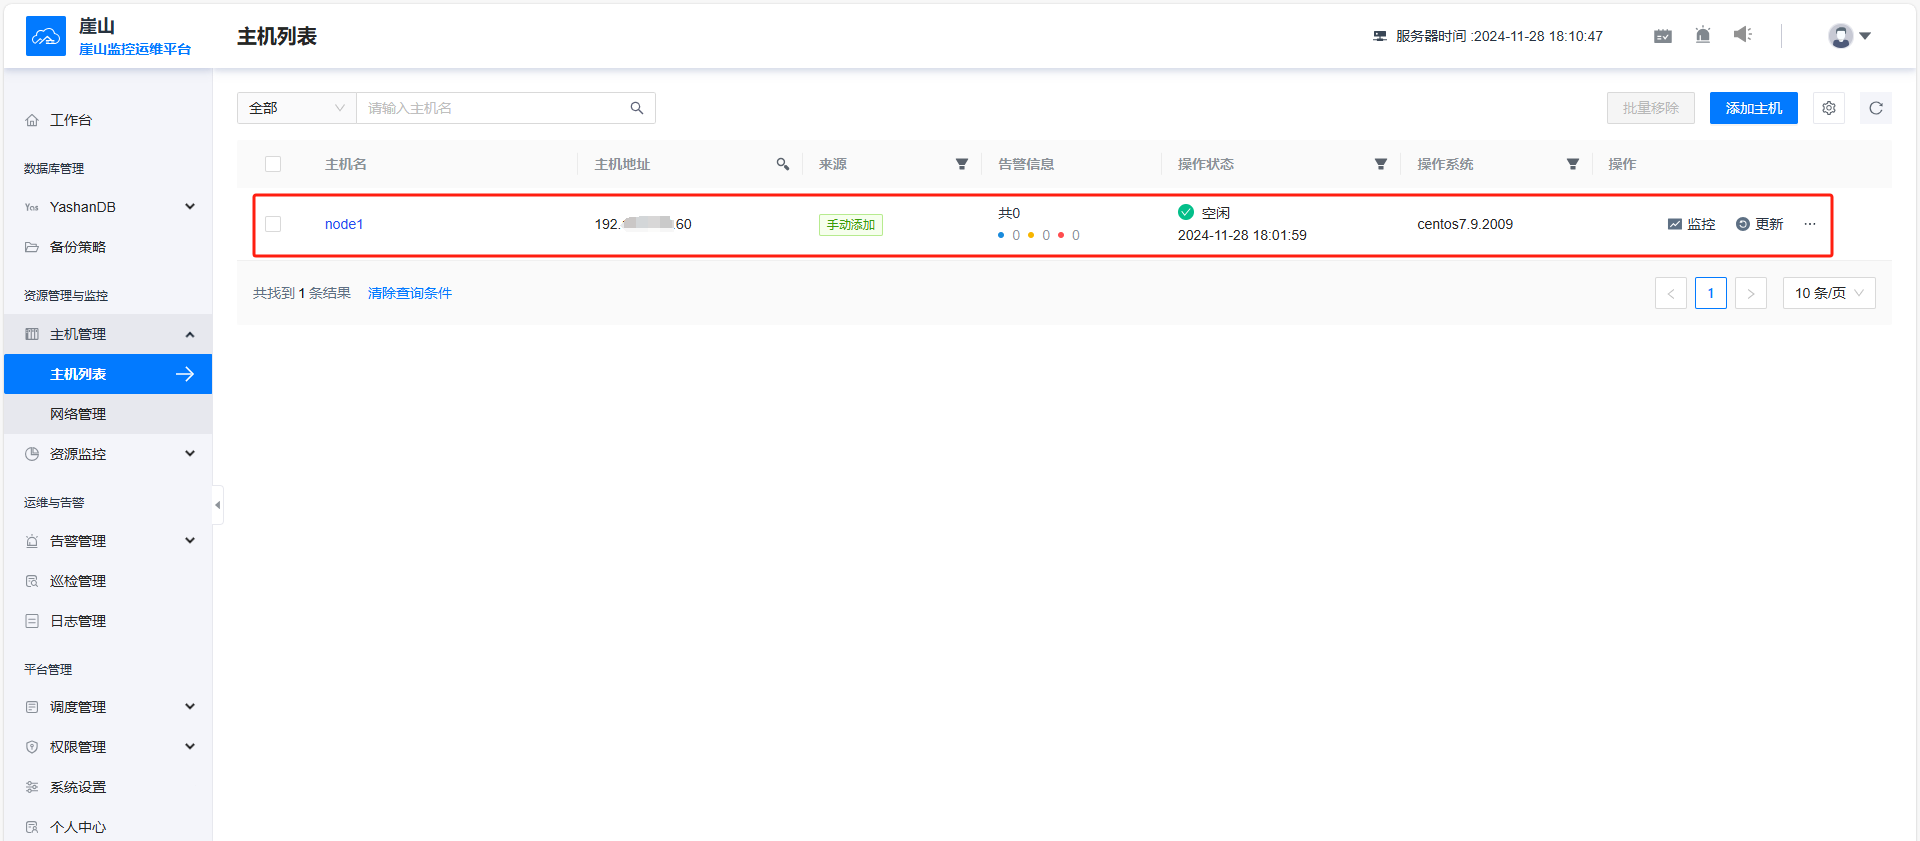Check the node1 row checkbox
Screen dimensions: 1920x841
pos(273,224)
